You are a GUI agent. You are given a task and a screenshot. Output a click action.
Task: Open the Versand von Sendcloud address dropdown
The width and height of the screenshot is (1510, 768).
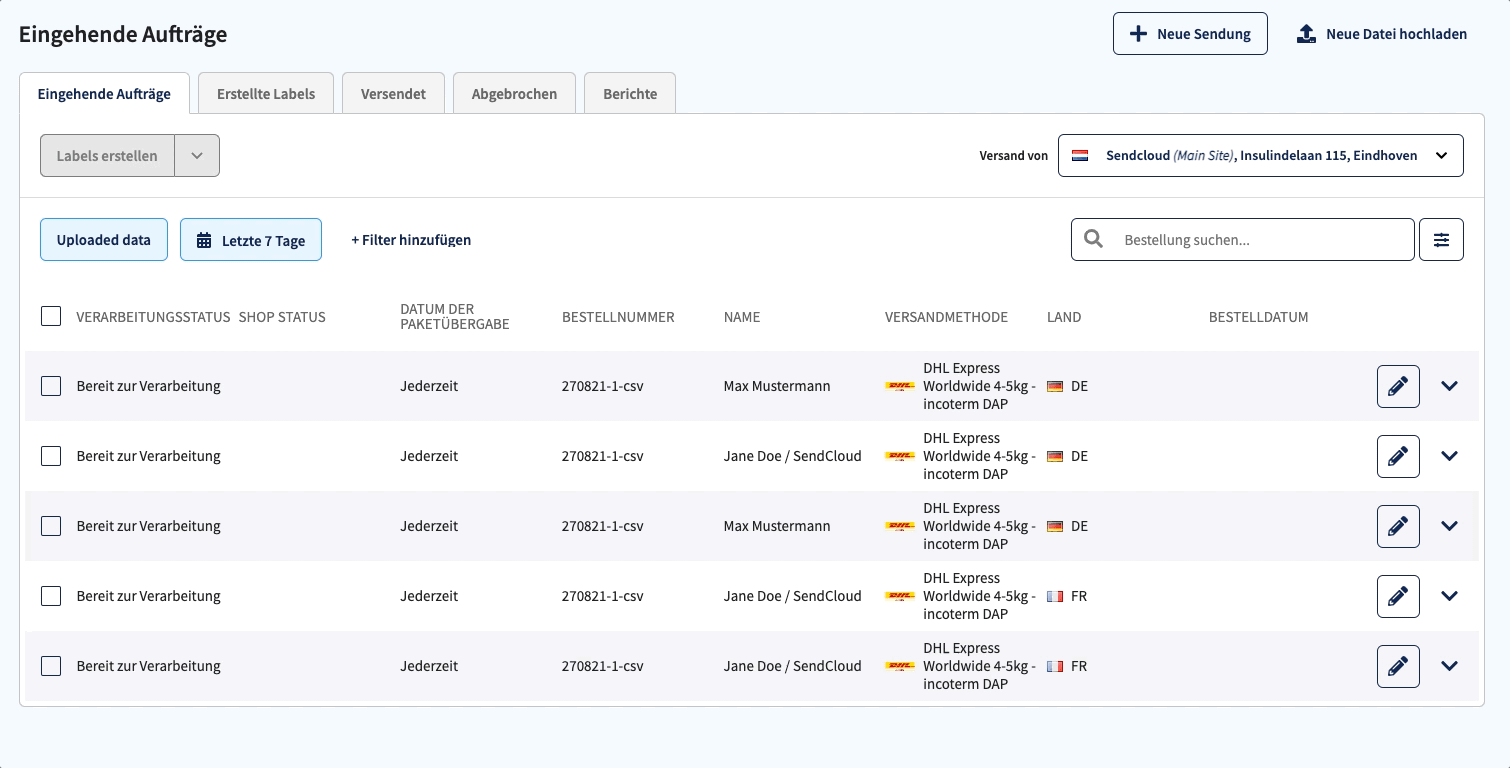coord(1261,155)
